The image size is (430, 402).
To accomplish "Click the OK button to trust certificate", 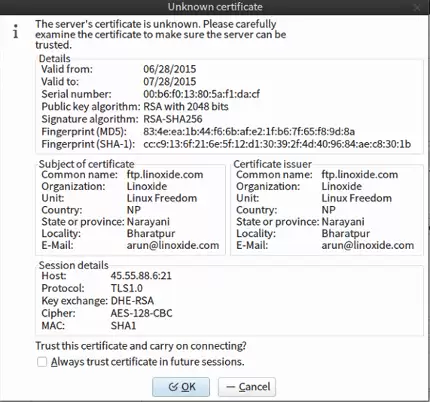I will (x=181, y=387).
